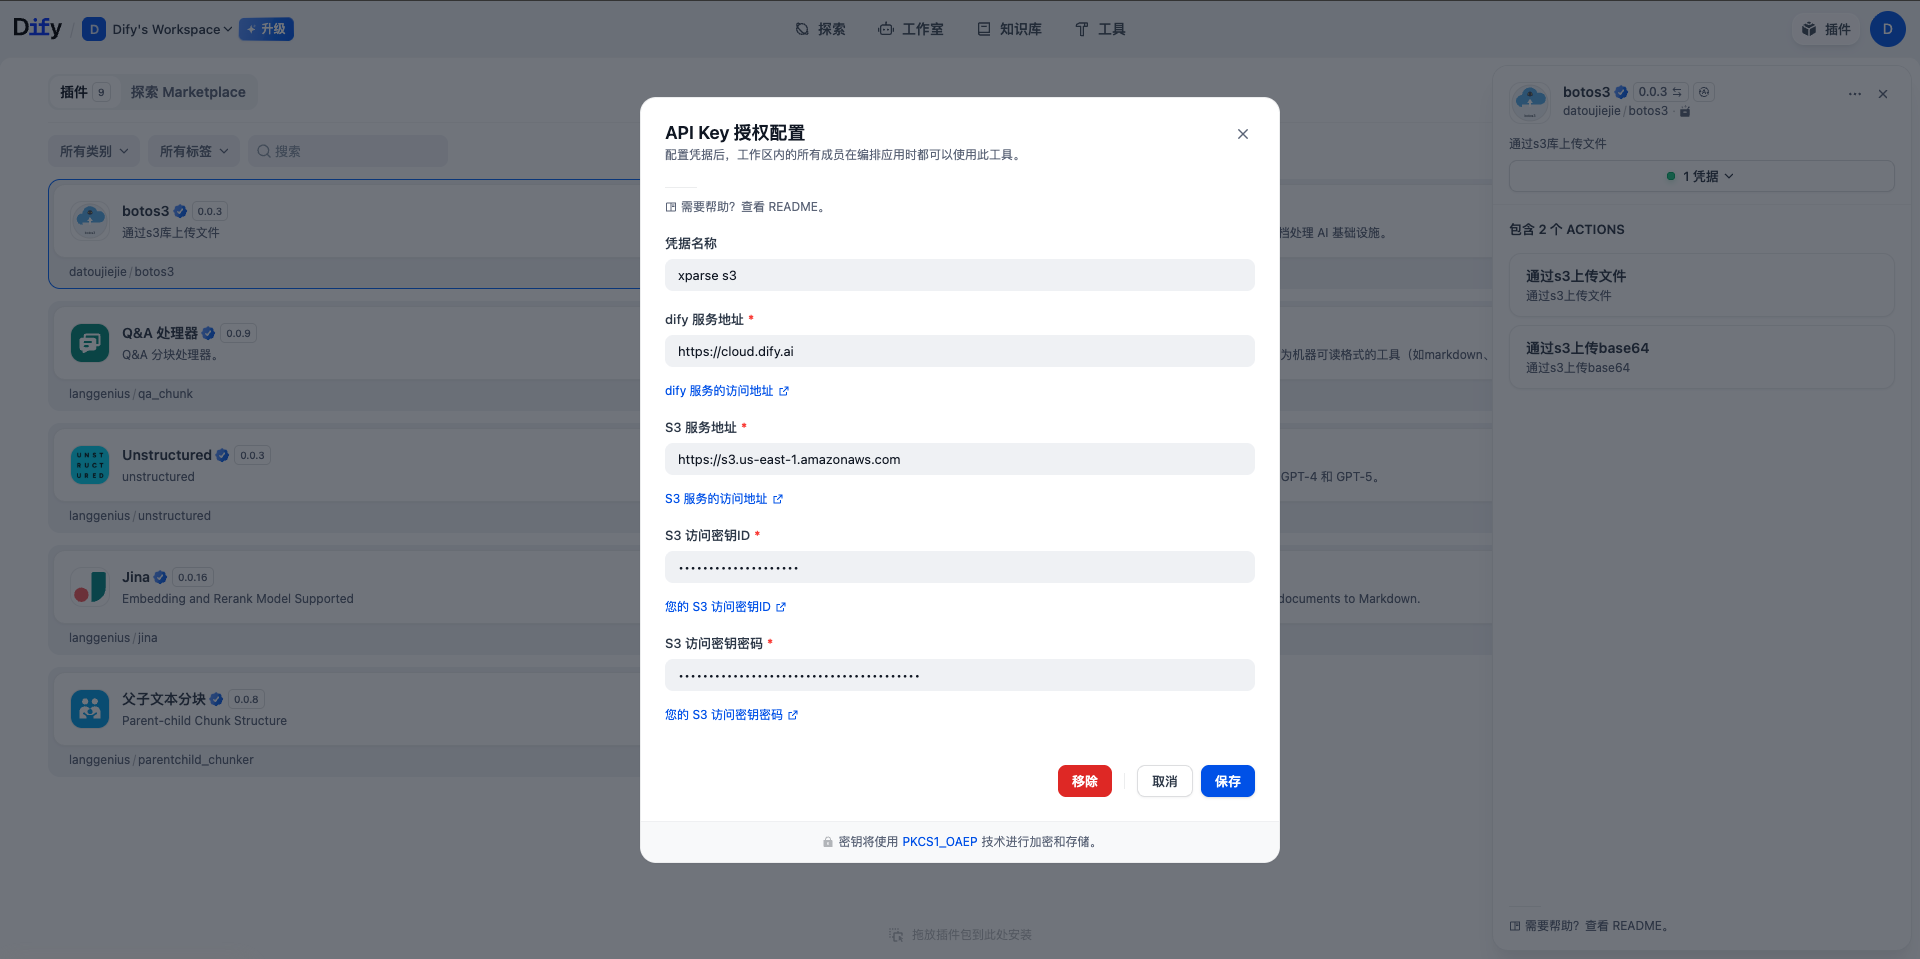Click the 升级 upgrade badge
Screen dimensions: 1920x959
265,29
